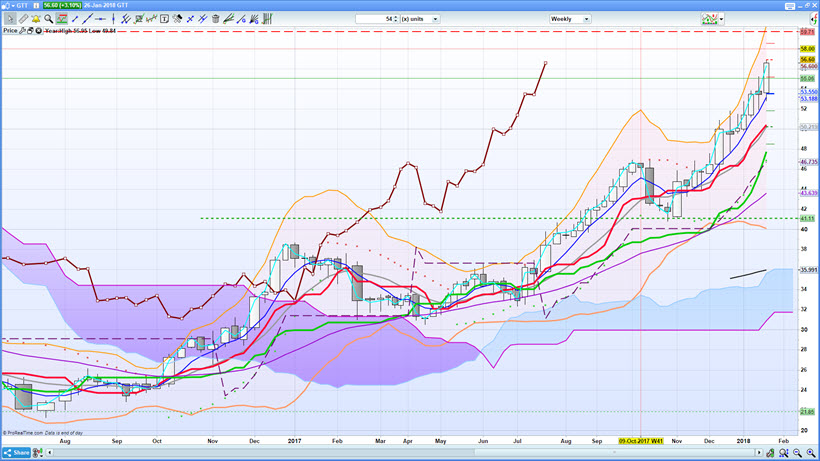This screenshot has height=461, width=820.
Task: Select the zigzag price pattern tool
Action: (x=152, y=19)
